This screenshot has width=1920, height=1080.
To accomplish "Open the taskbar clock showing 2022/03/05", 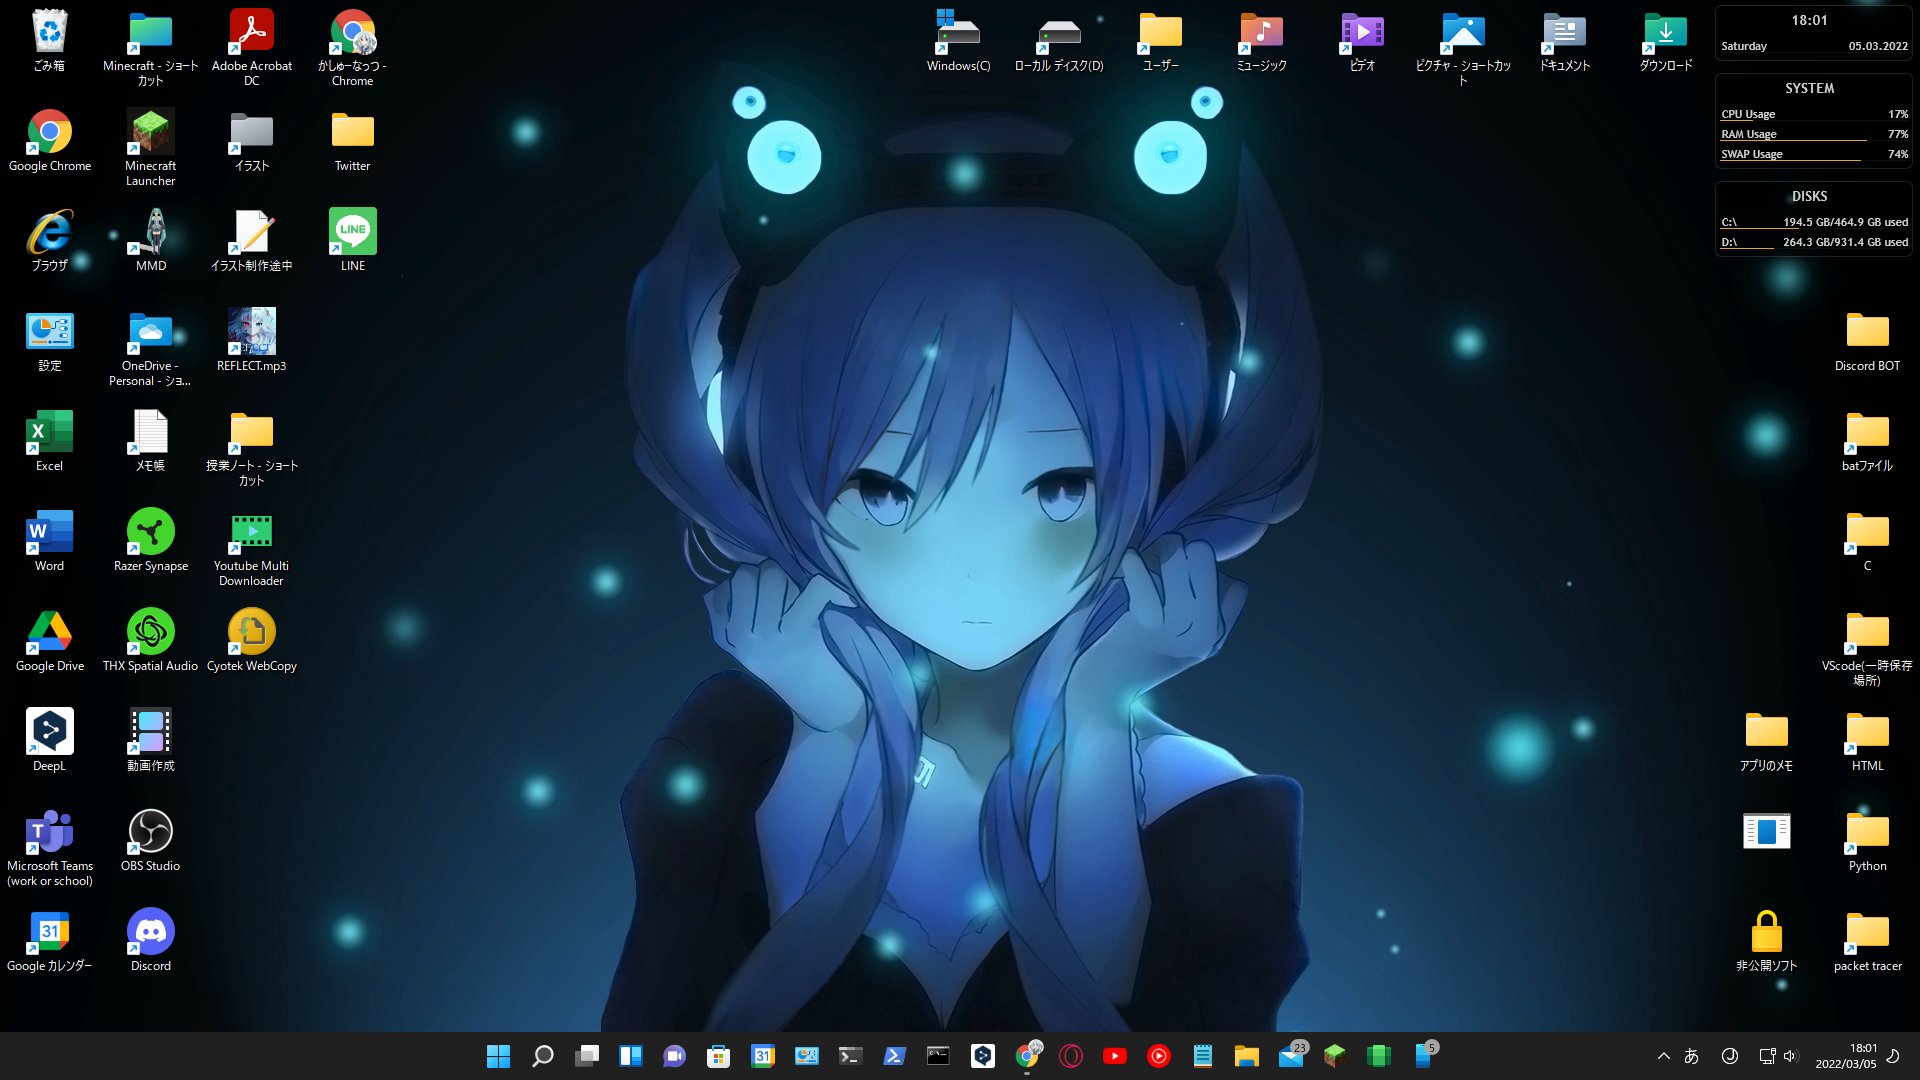I will (1846, 1056).
